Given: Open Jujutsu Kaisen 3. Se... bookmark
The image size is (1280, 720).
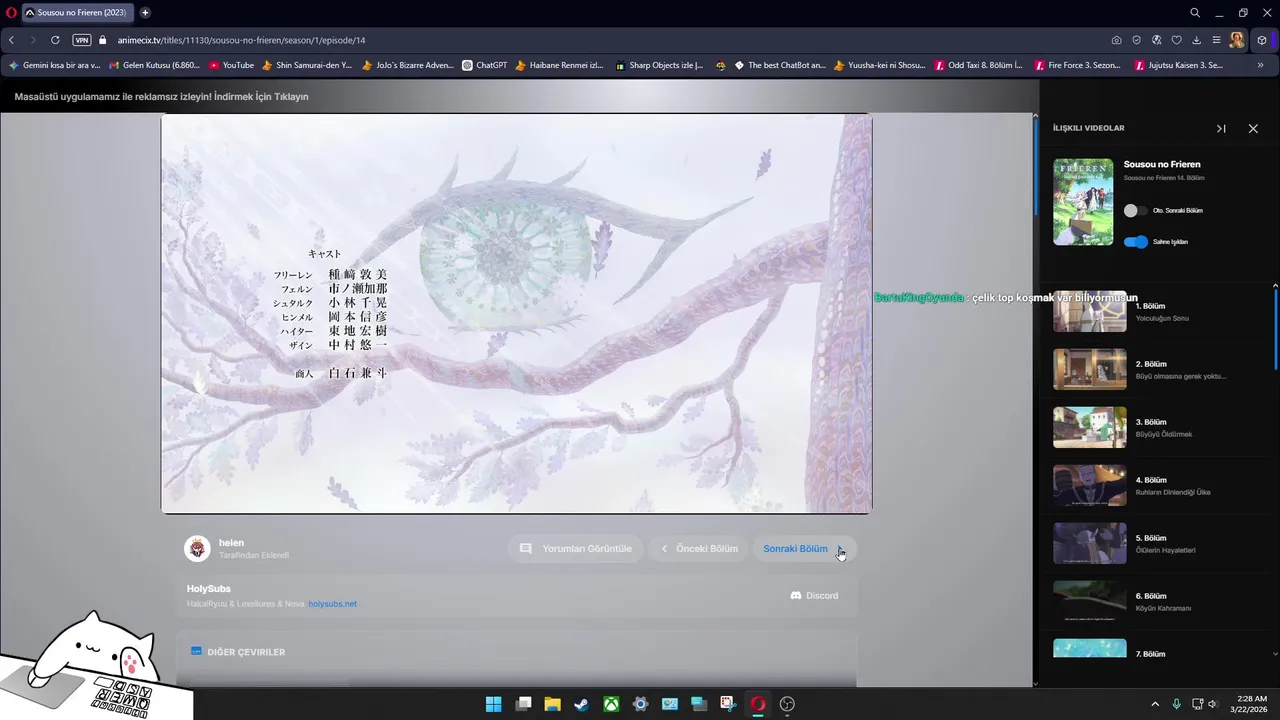Looking at the screenshot, I should tap(1178, 65).
